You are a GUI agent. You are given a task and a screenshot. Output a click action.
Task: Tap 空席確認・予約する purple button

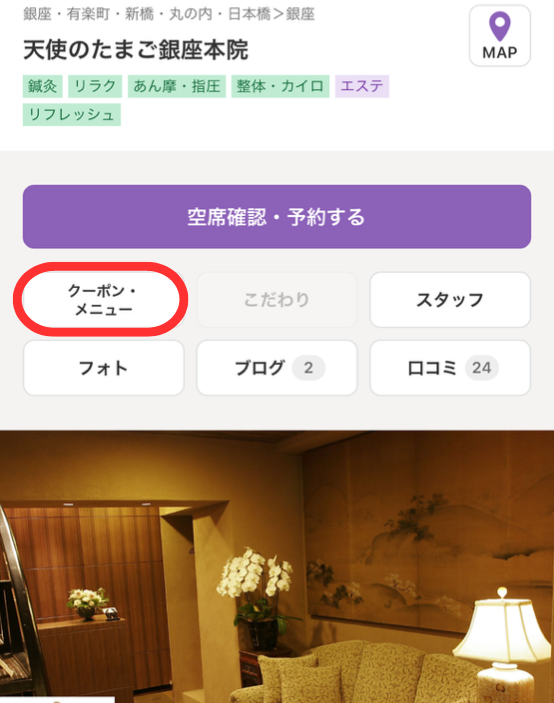(x=277, y=217)
